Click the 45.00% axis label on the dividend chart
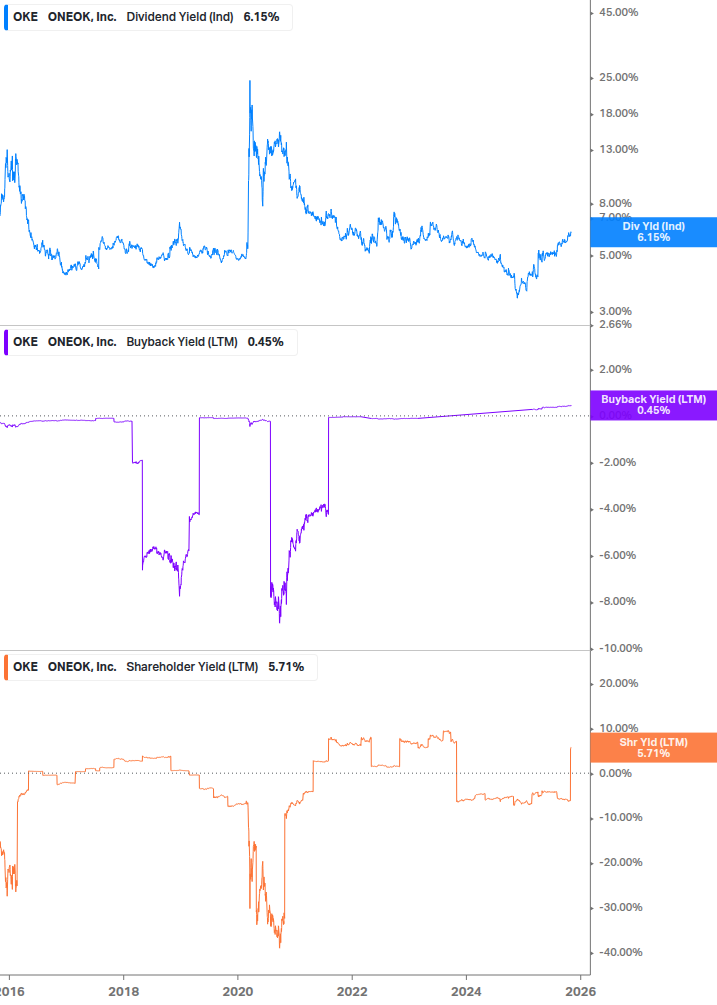 618,12
